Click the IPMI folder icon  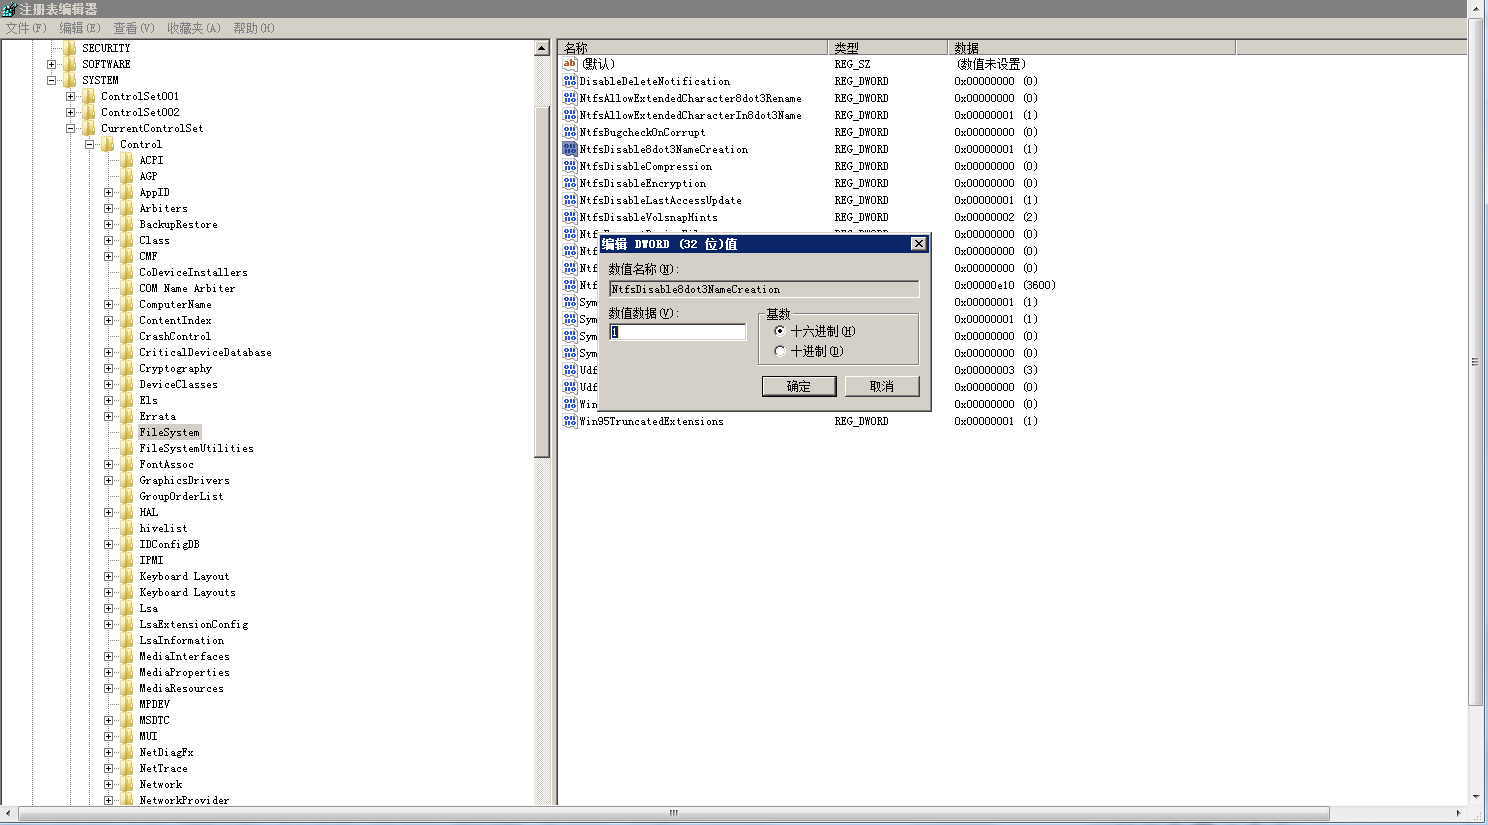pyautogui.click(x=127, y=560)
